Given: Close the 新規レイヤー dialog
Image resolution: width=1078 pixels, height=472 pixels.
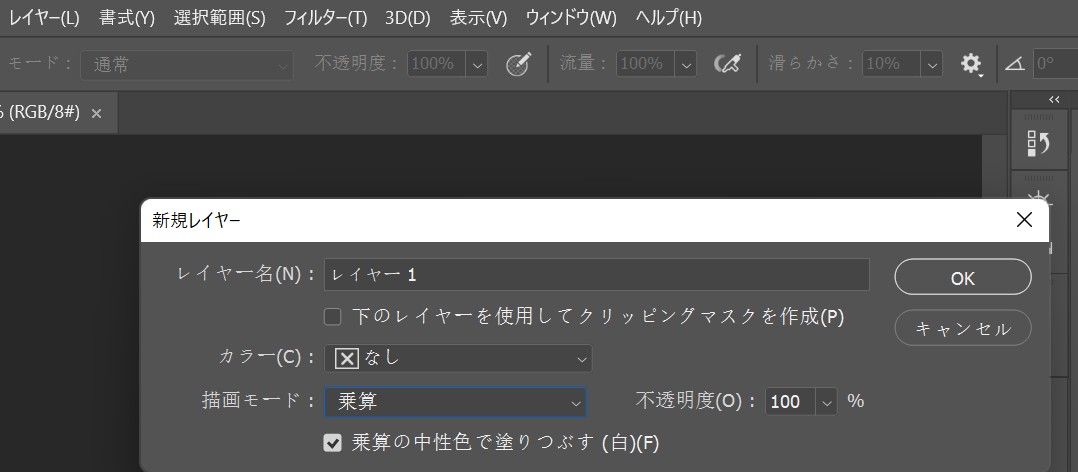Looking at the screenshot, I should coord(1024,220).
